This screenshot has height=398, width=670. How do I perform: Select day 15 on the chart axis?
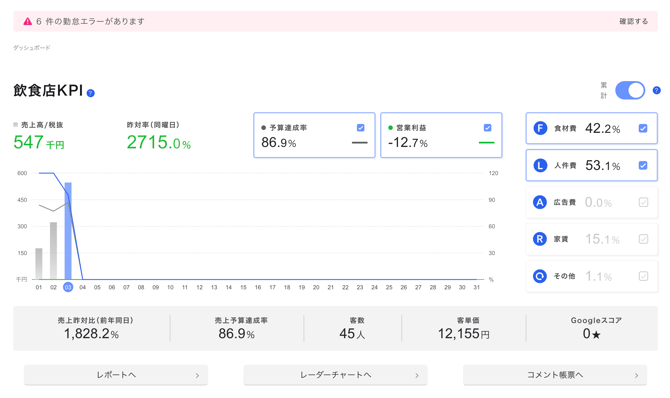pyautogui.click(x=243, y=287)
